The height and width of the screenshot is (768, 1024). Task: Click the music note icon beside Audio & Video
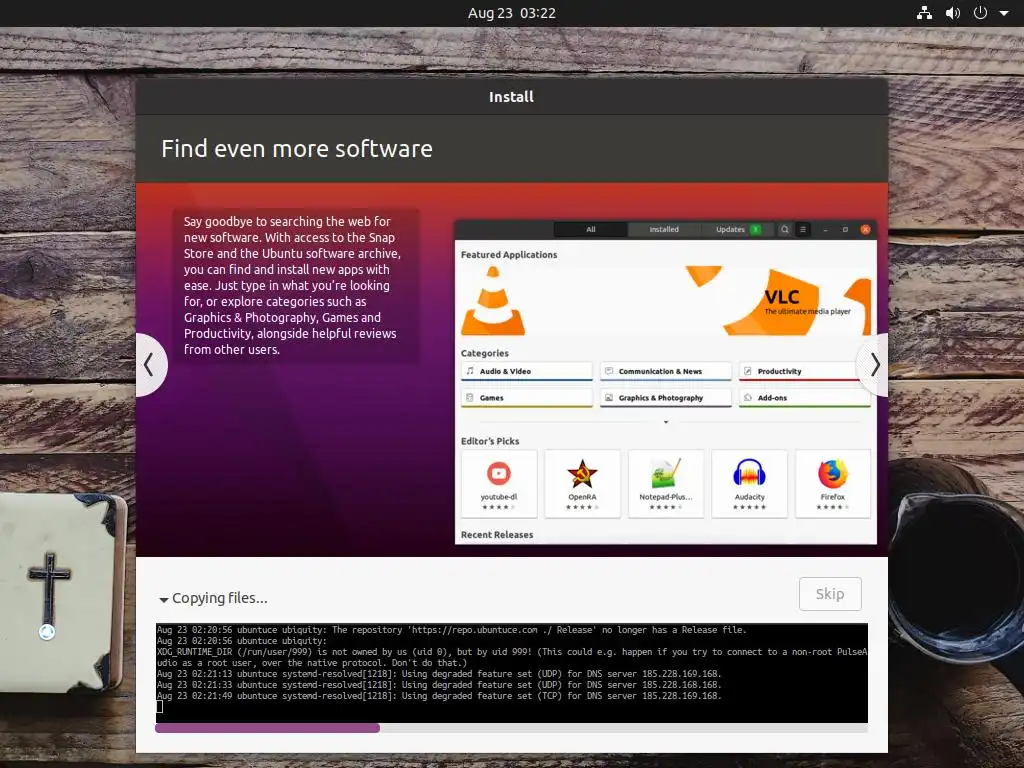(x=470, y=371)
